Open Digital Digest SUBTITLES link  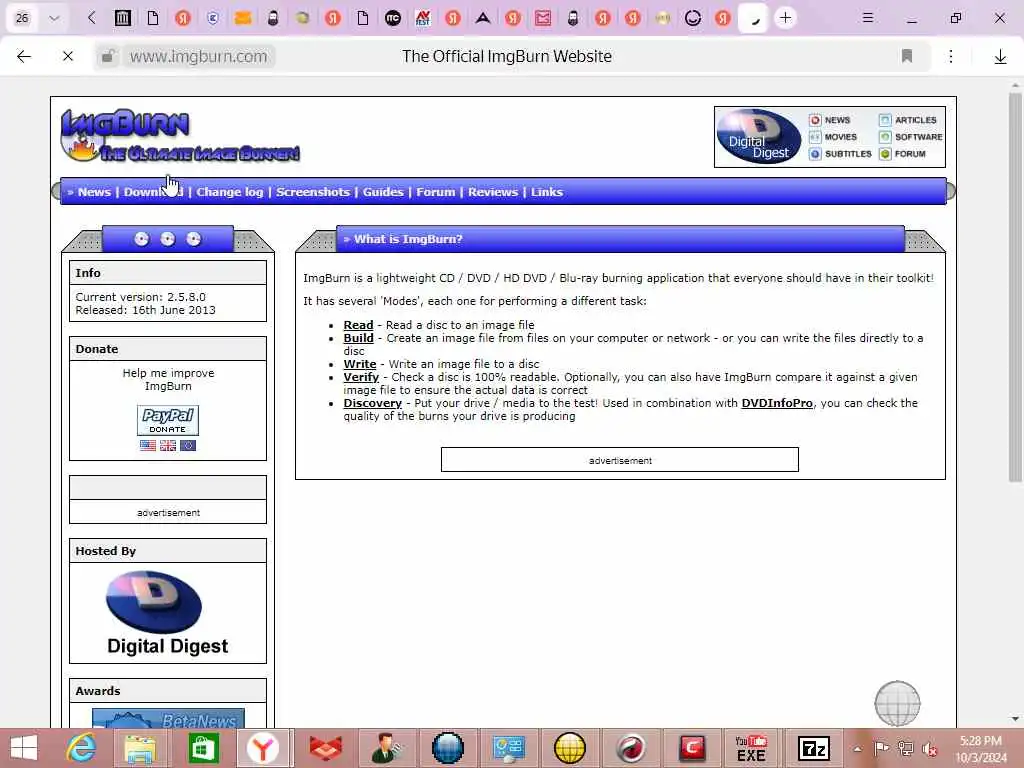[840, 154]
